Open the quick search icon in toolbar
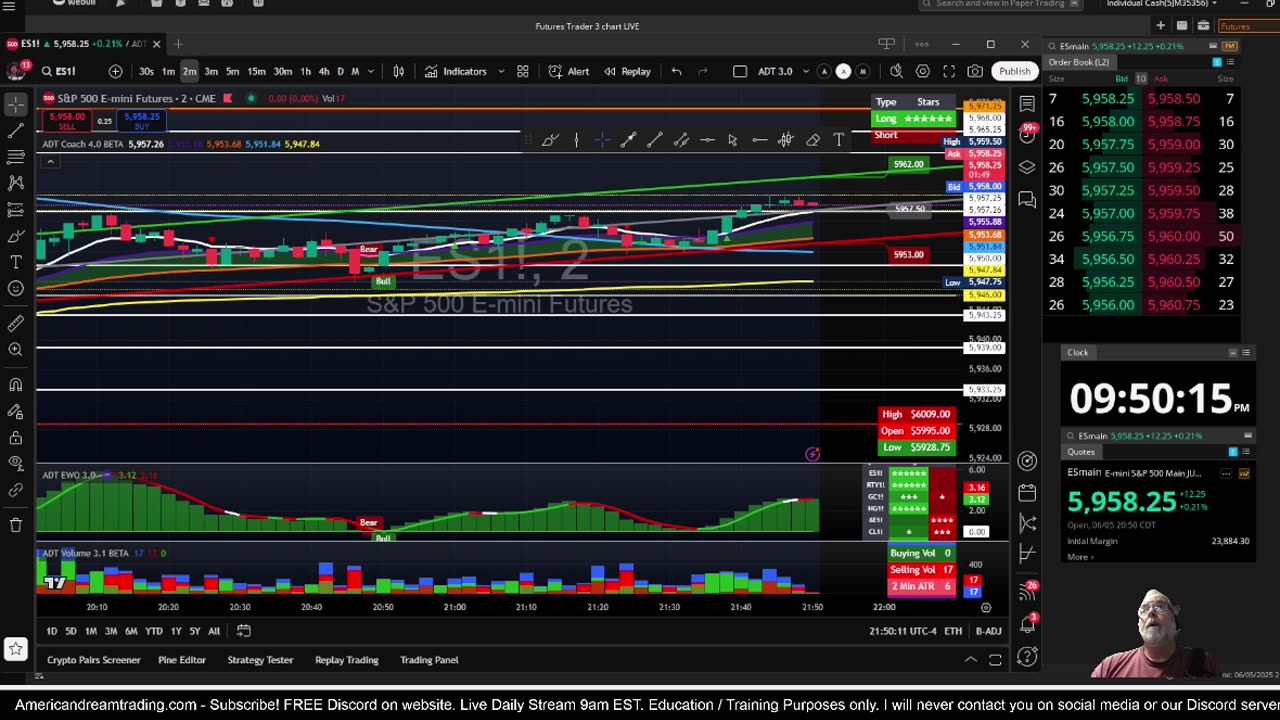The image size is (1280, 720). [896, 71]
